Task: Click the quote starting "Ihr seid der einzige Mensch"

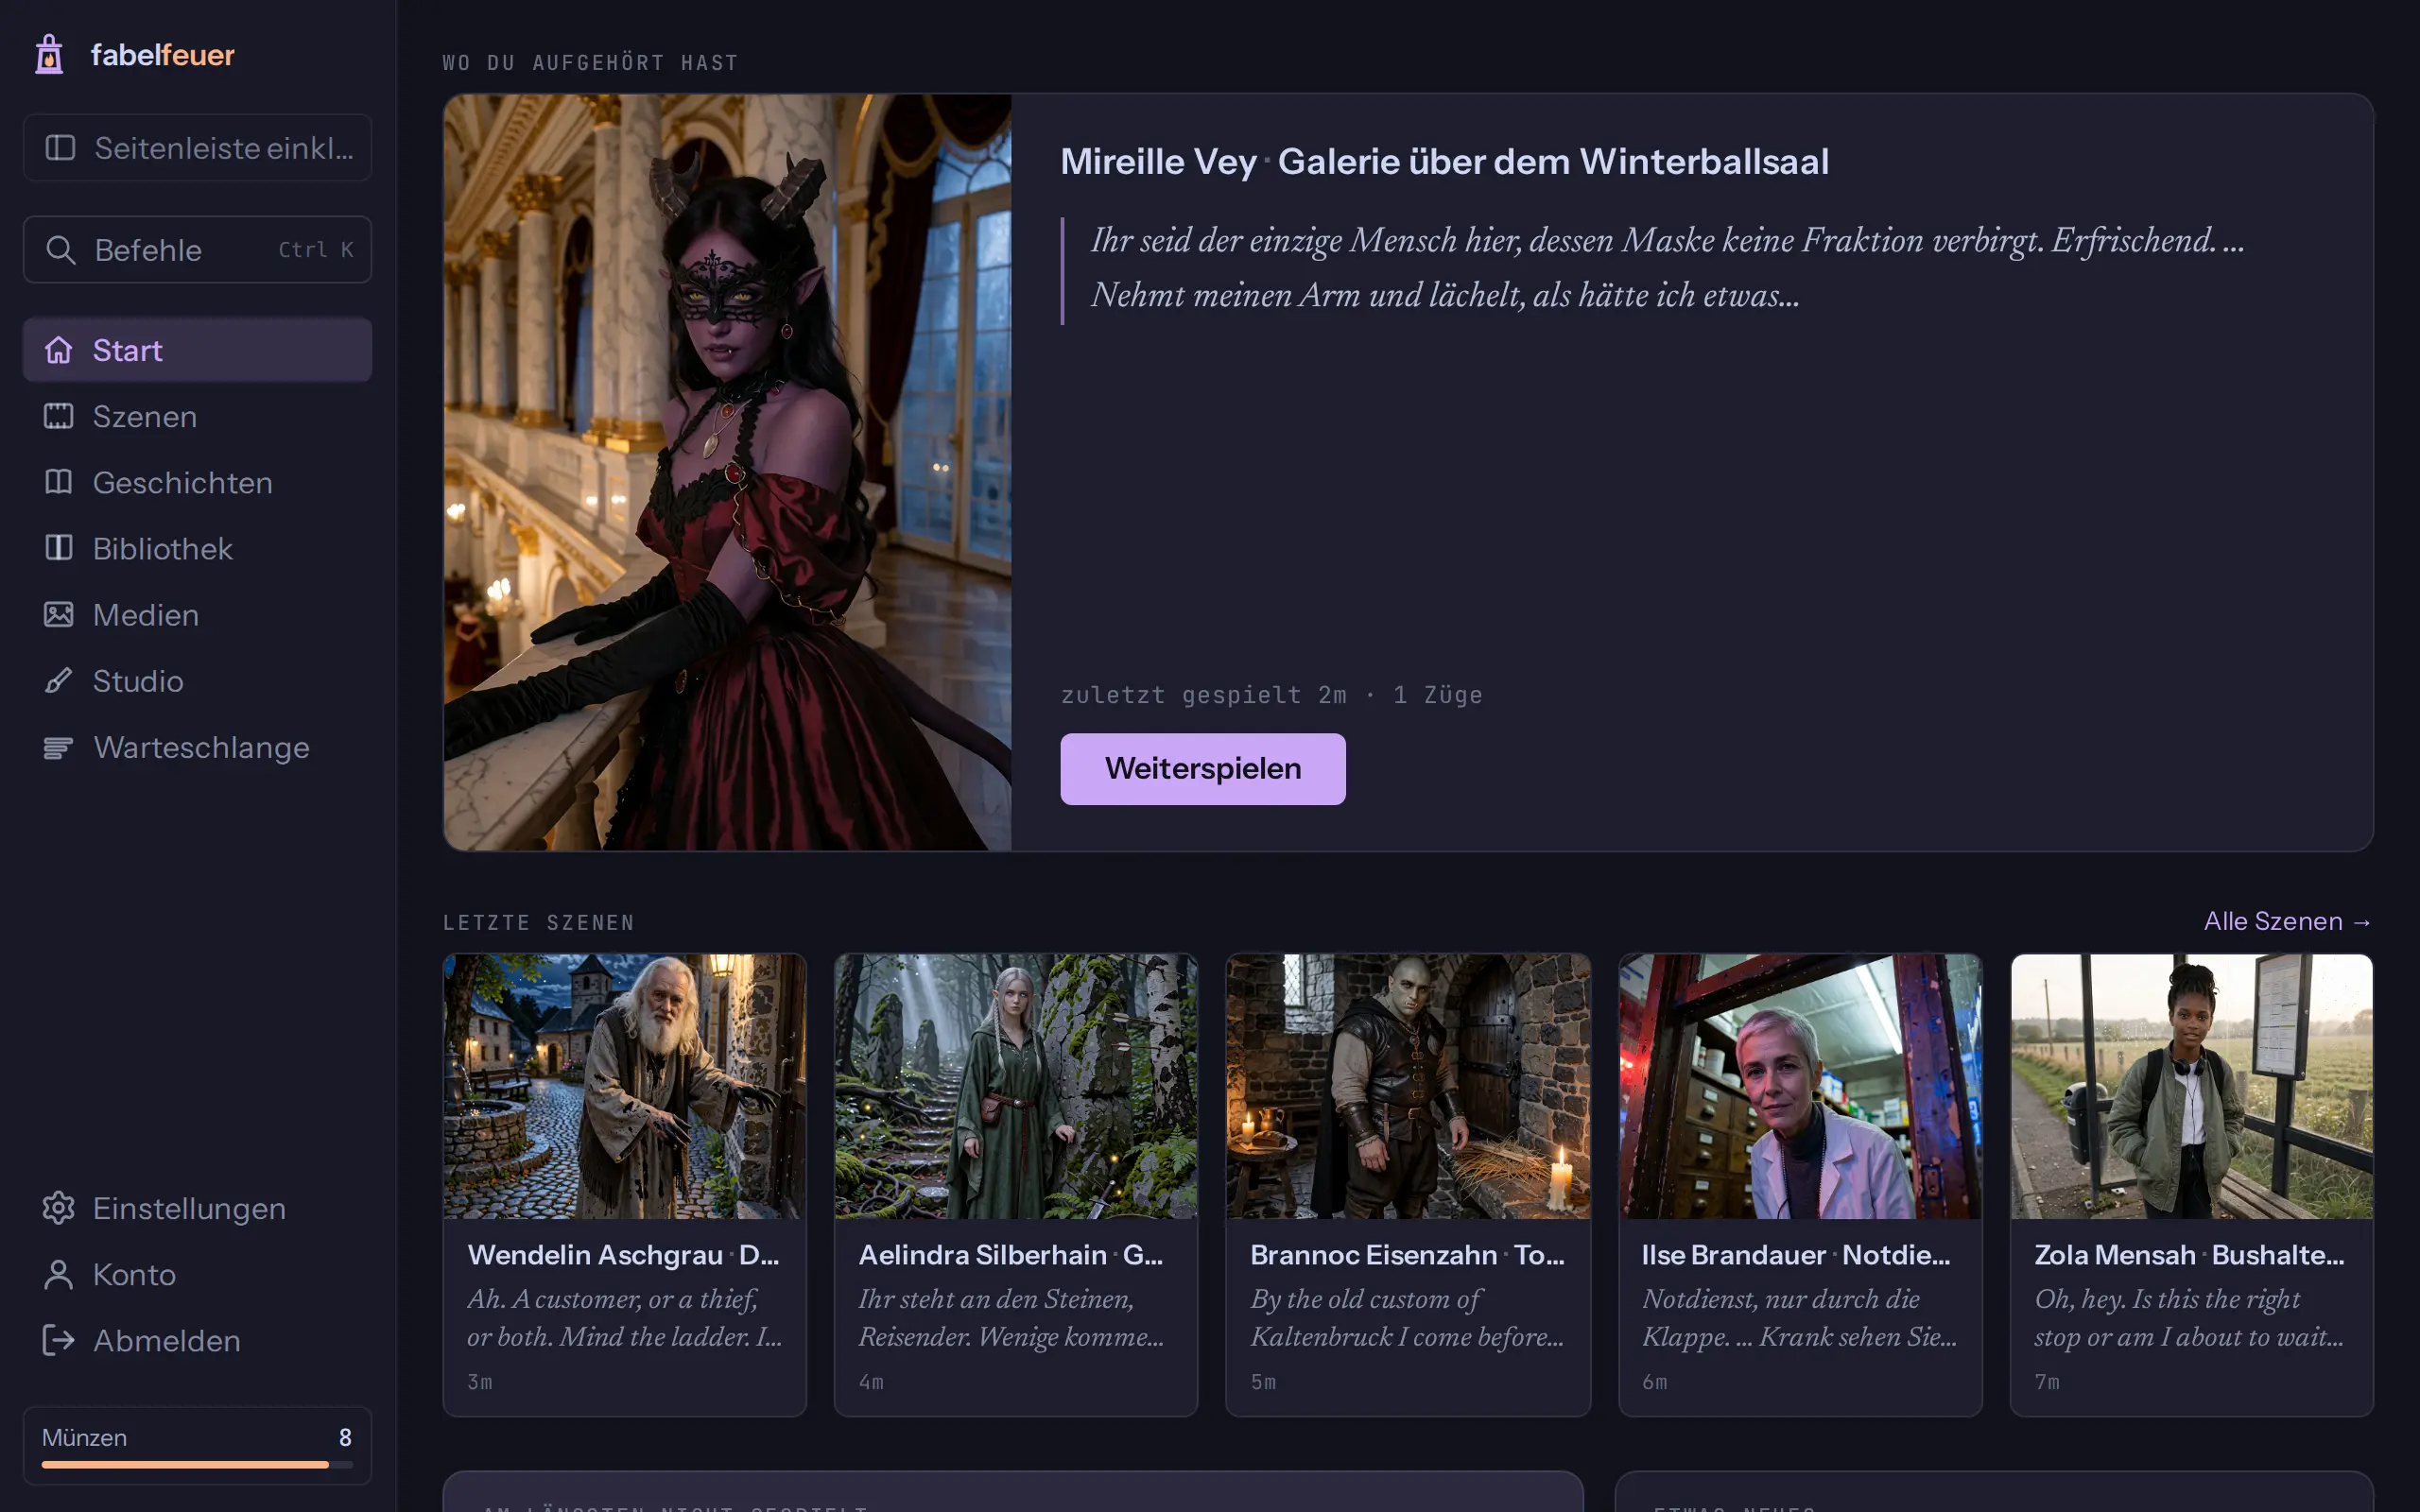Action: coord(1667,268)
